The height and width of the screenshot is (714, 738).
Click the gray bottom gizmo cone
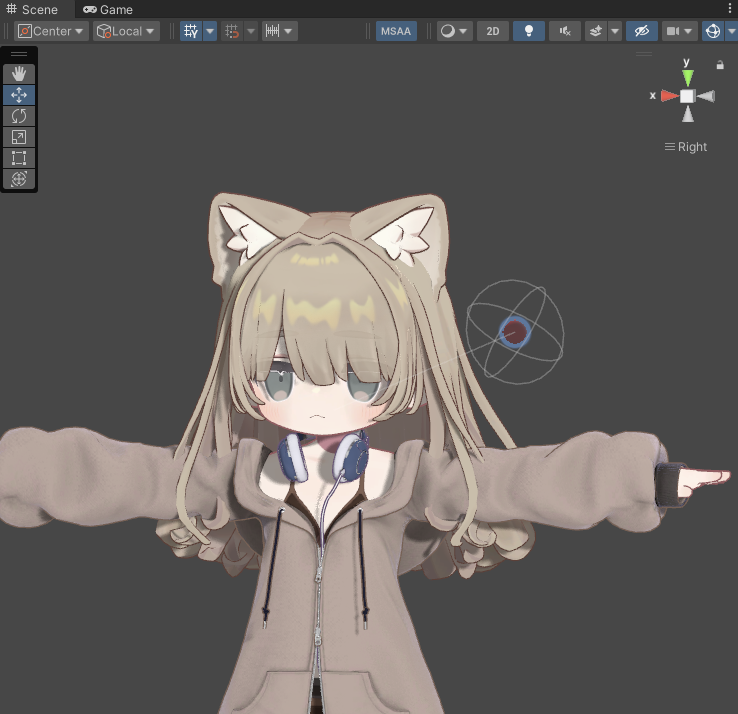coord(688,114)
